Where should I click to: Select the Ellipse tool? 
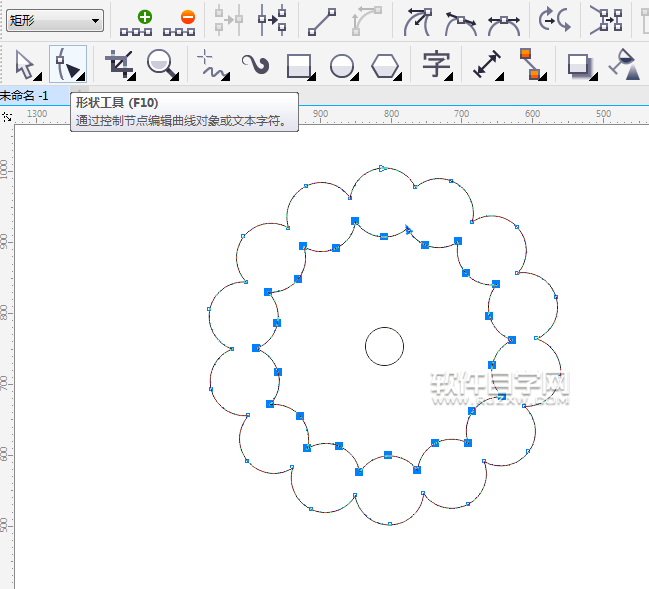pos(342,66)
